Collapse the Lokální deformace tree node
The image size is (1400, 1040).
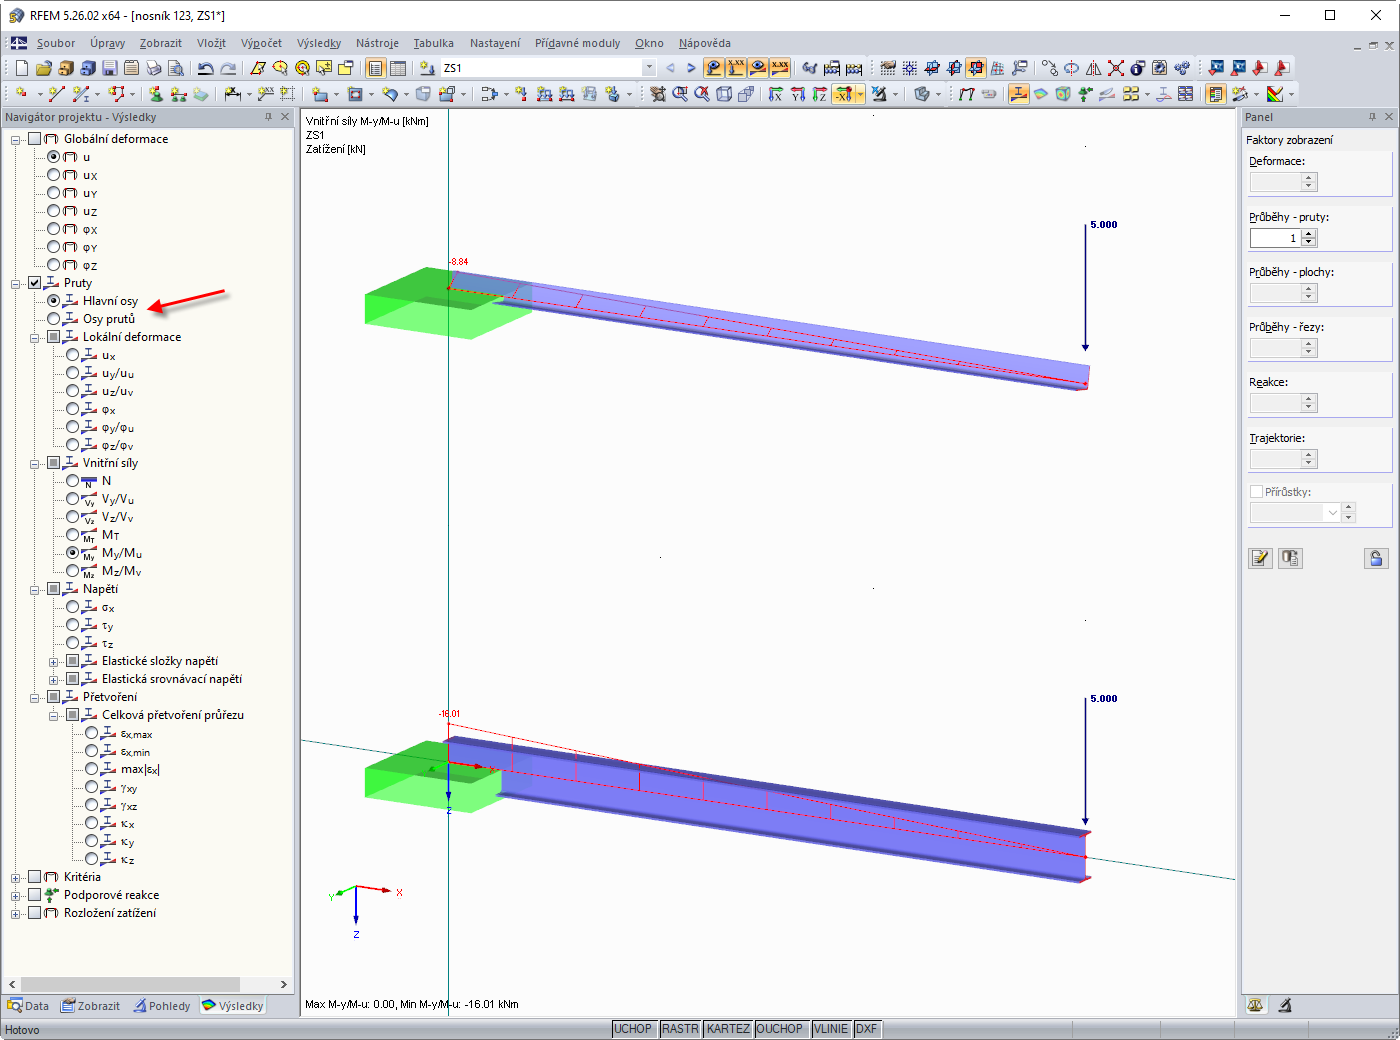tap(35, 337)
